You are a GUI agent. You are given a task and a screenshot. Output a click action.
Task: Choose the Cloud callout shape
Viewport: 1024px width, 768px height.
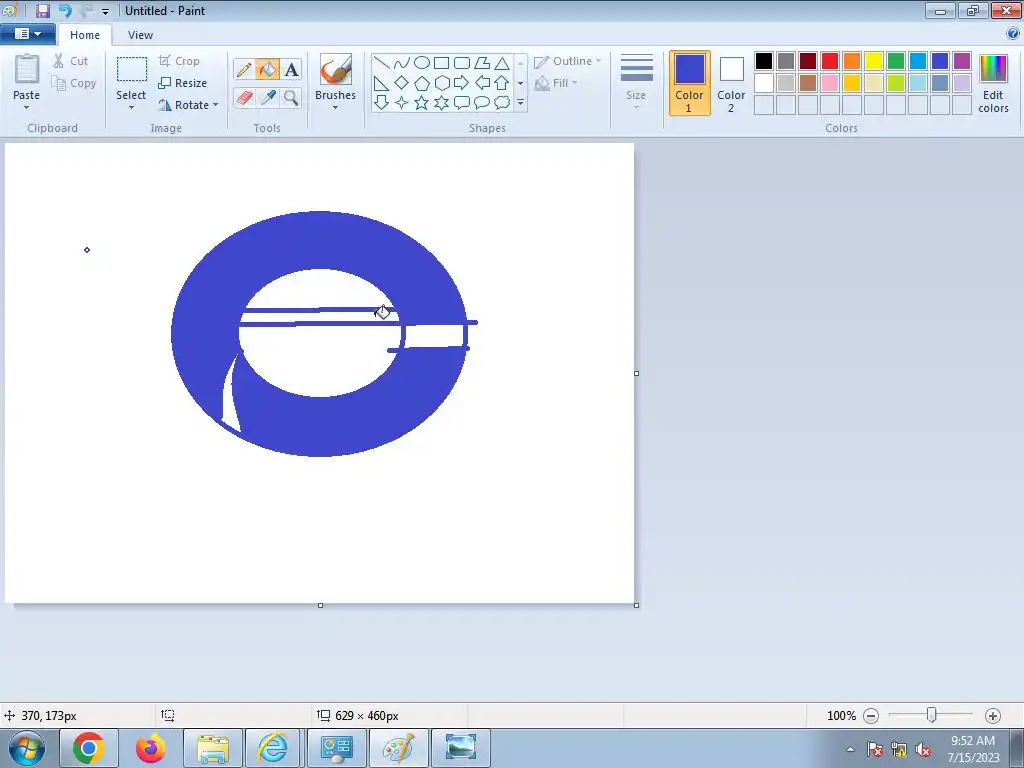tap(502, 103)
